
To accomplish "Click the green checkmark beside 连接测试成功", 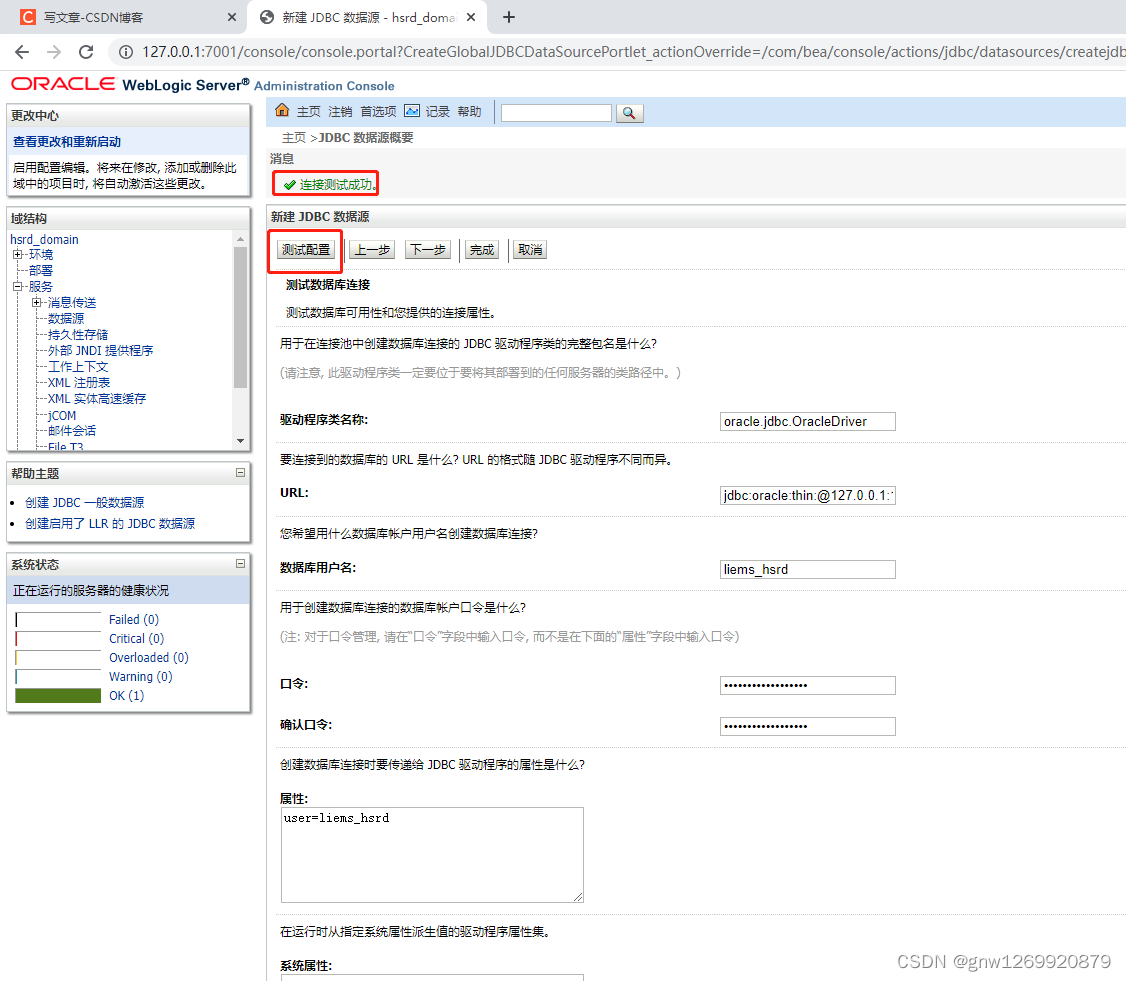I will click(288, 183).
